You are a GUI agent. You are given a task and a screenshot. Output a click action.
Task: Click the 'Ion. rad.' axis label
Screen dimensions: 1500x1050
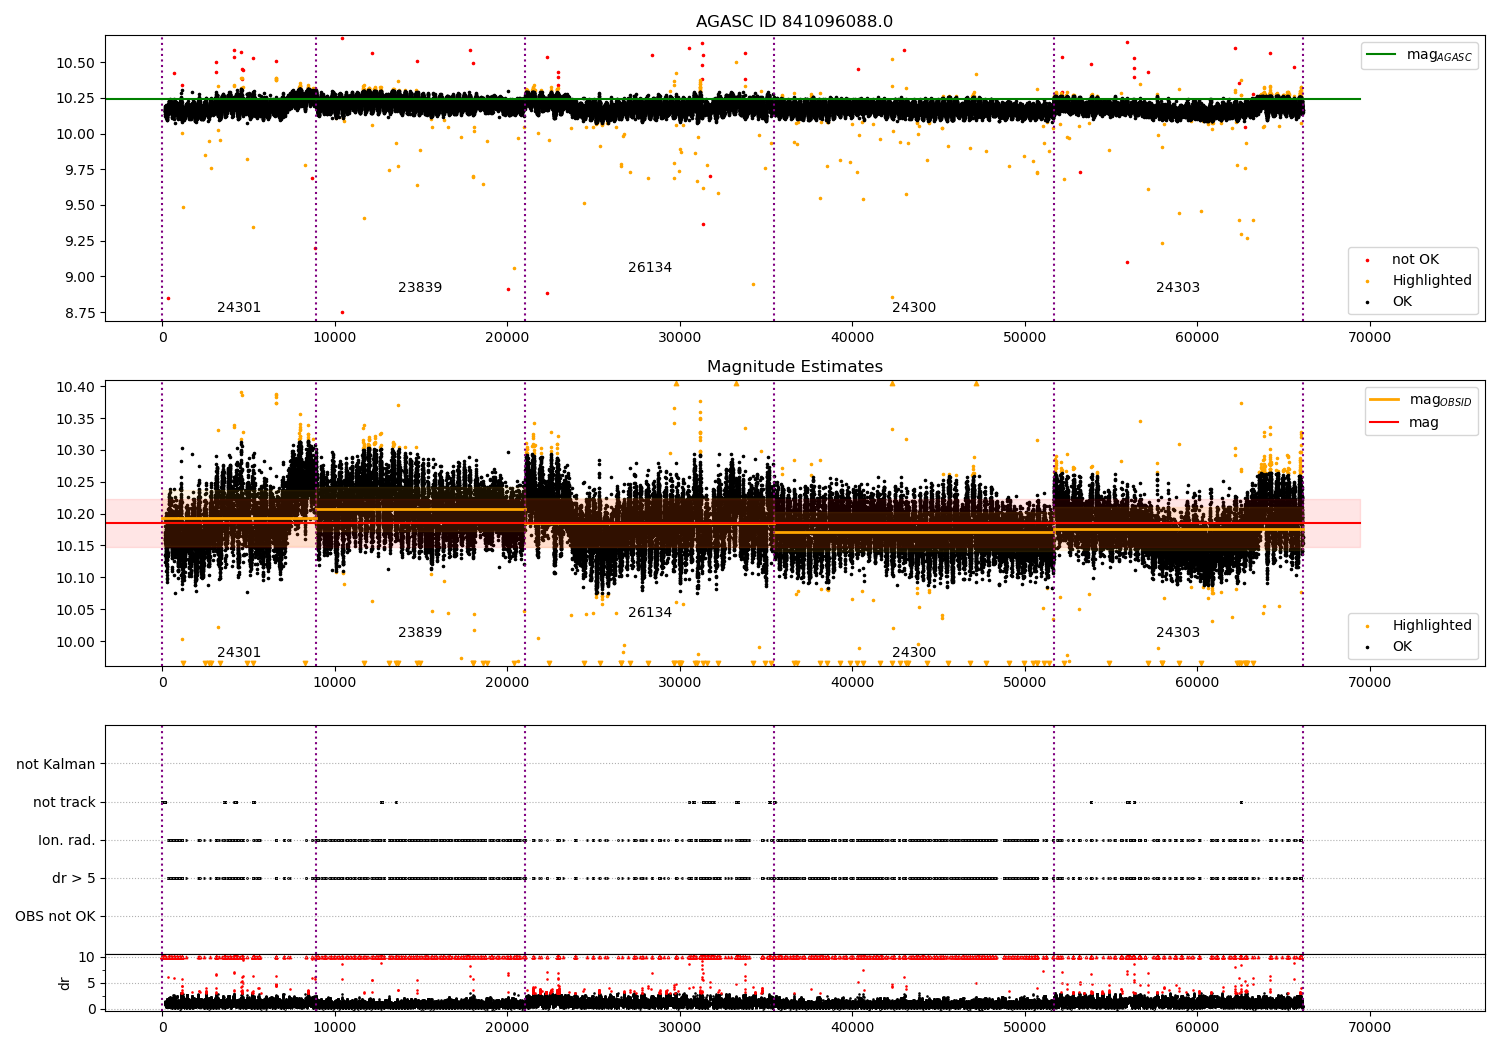pos(67,841)
